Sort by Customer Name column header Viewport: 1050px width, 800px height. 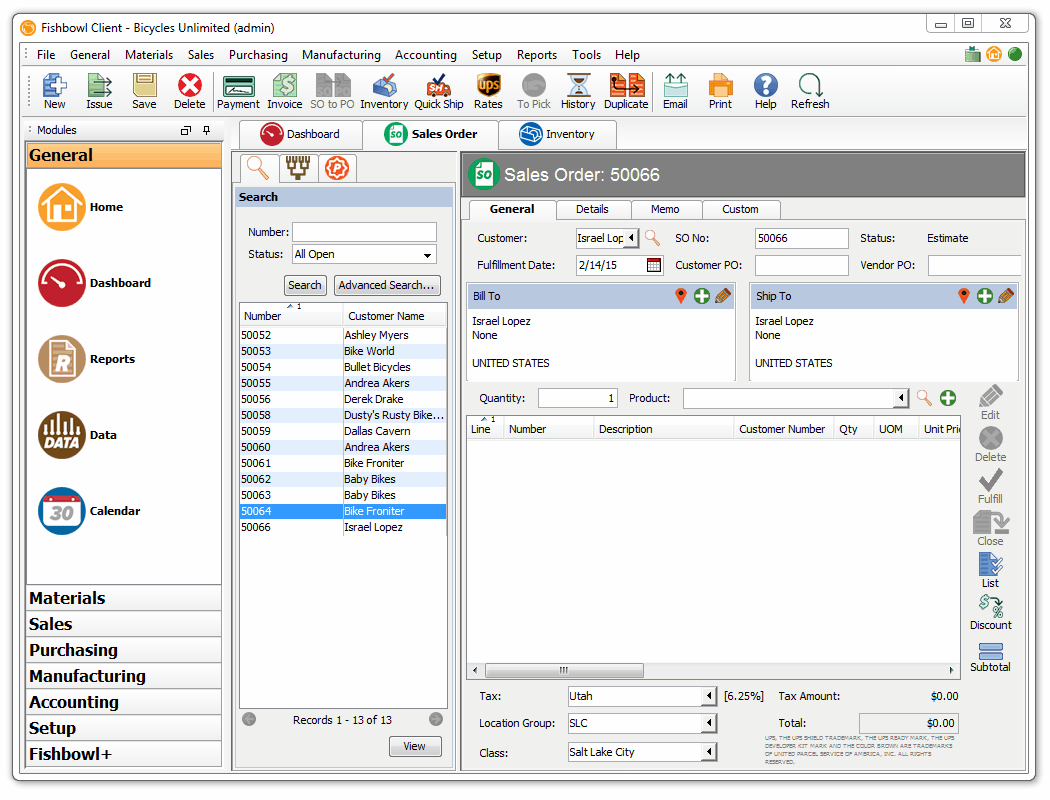(x=394, y=316)
